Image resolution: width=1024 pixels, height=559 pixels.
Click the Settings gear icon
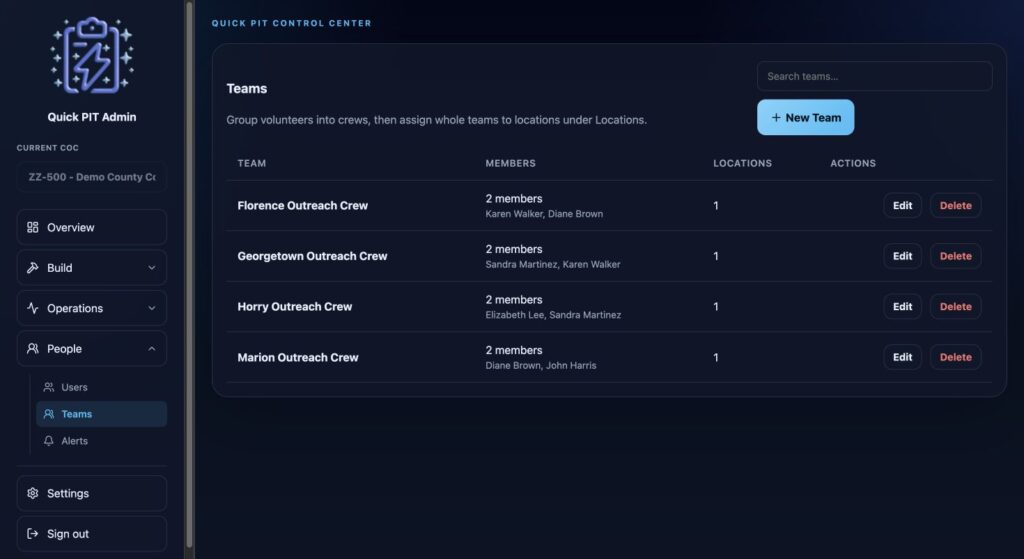[33, 493]
